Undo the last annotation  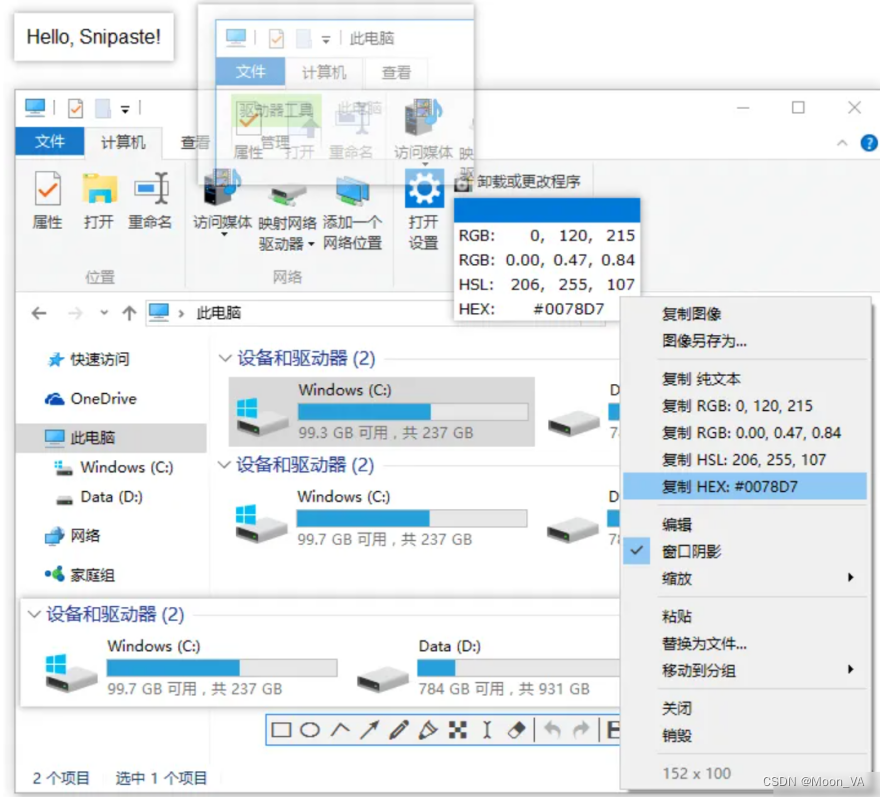[x=552, y=730]
